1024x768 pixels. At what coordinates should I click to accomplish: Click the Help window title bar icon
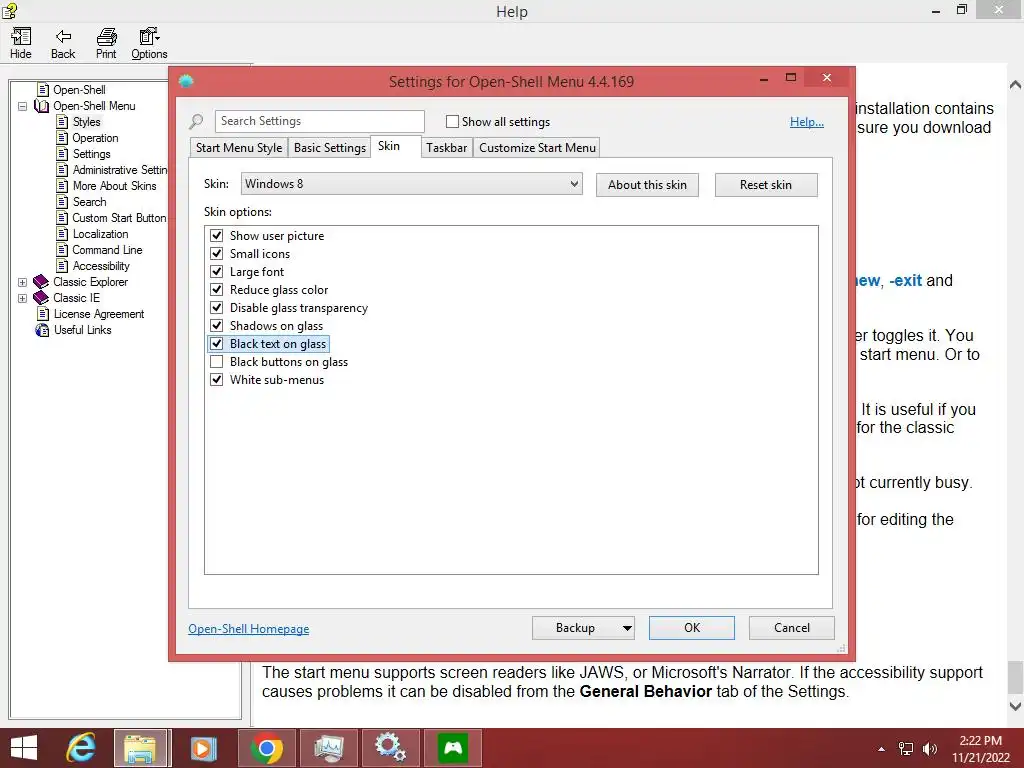(x=9, y=10)
